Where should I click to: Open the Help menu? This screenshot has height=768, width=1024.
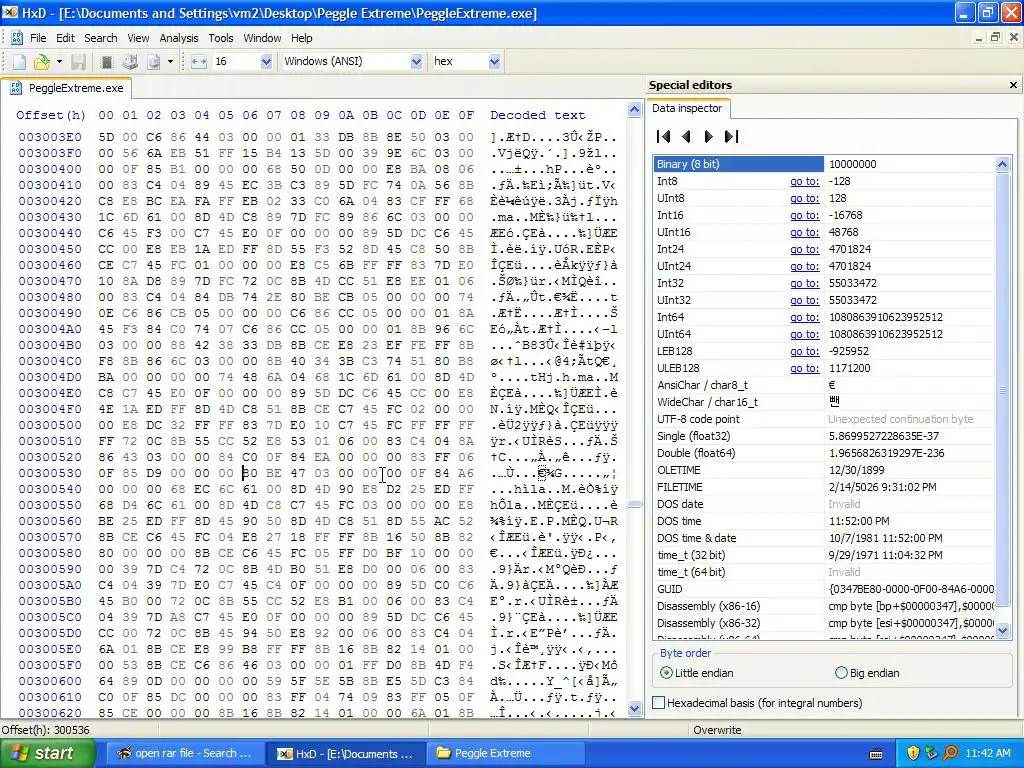(x=302, y=38)
